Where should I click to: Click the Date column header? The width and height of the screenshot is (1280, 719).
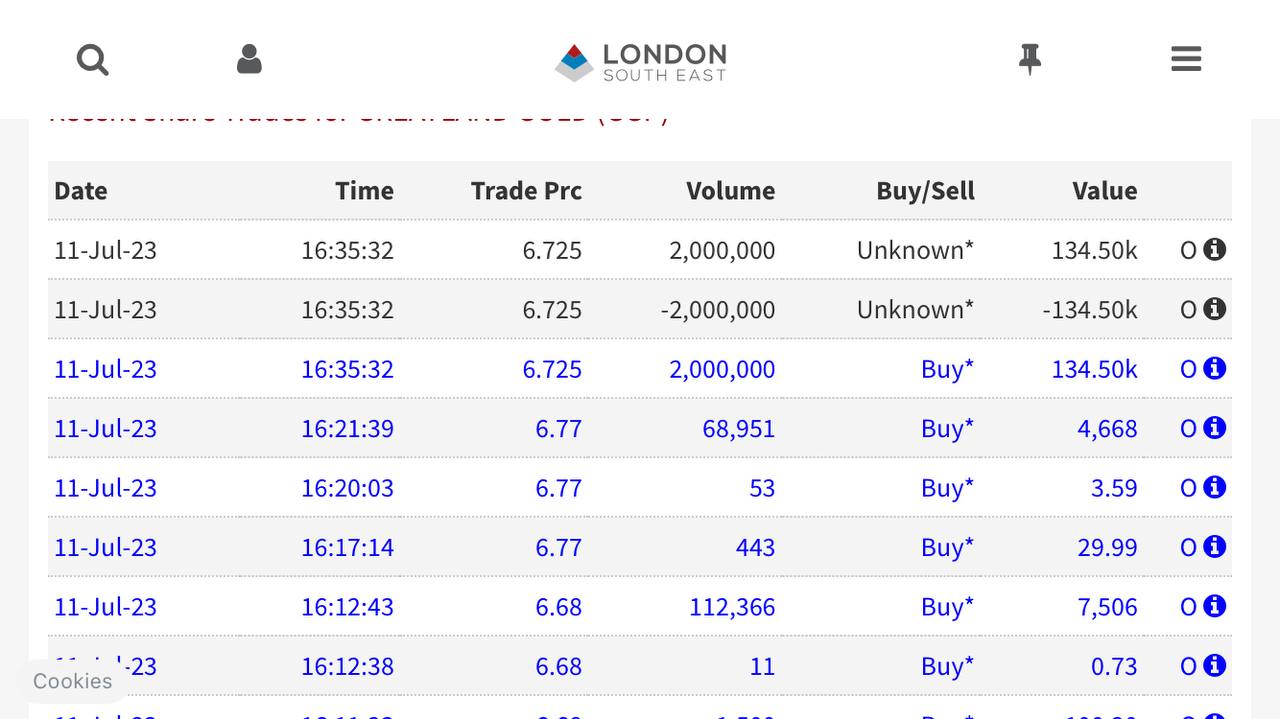point(81,191)
